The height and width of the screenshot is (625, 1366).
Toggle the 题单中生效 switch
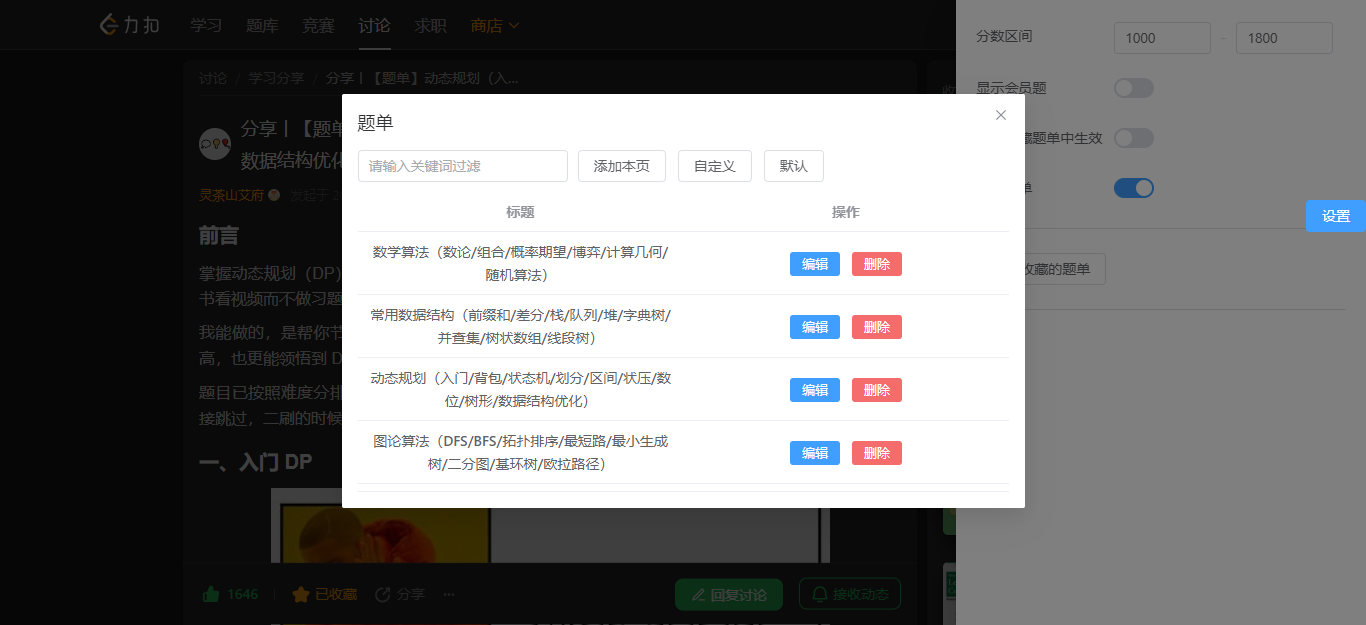point(1134,138)
